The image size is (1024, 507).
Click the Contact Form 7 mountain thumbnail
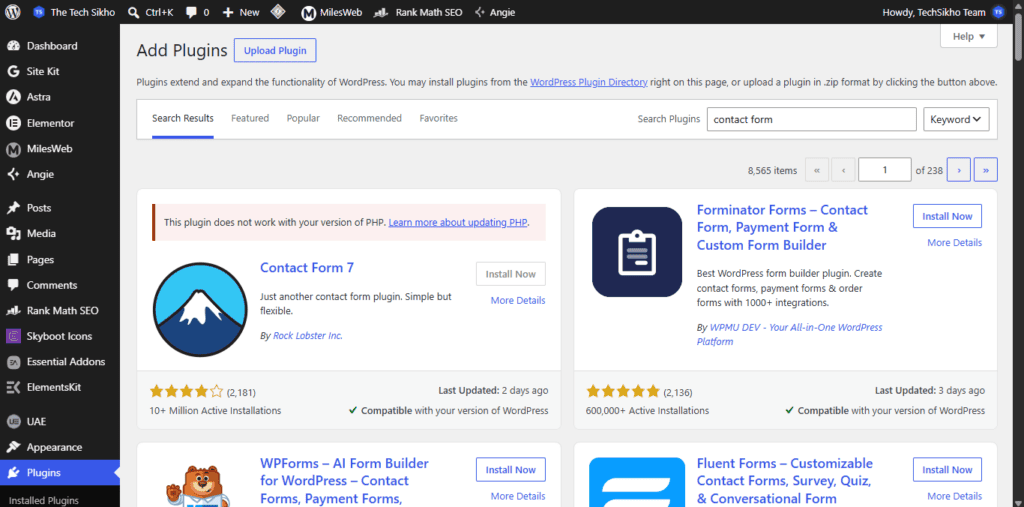click(200, 308)
